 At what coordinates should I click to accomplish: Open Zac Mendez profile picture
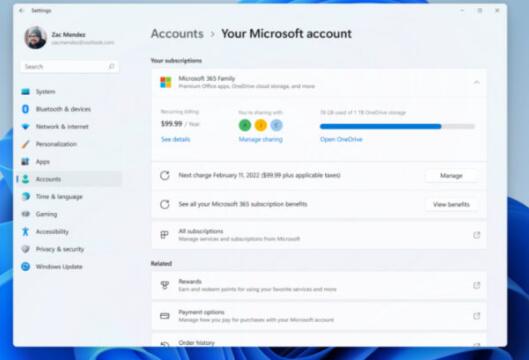pyautogui.click(x=35, y=37)
